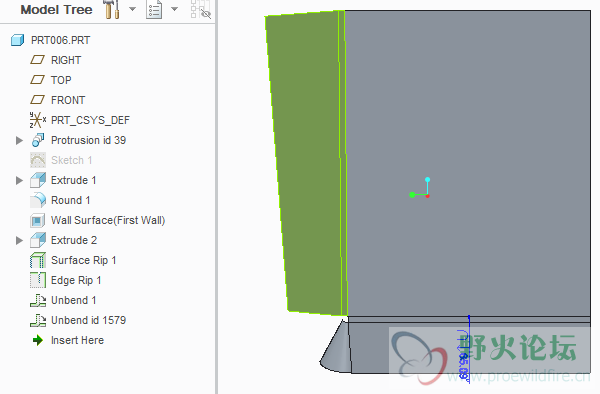Expand the Extrude 1 feature
Screen dimensions: 600x394
[x=19, y=181]
